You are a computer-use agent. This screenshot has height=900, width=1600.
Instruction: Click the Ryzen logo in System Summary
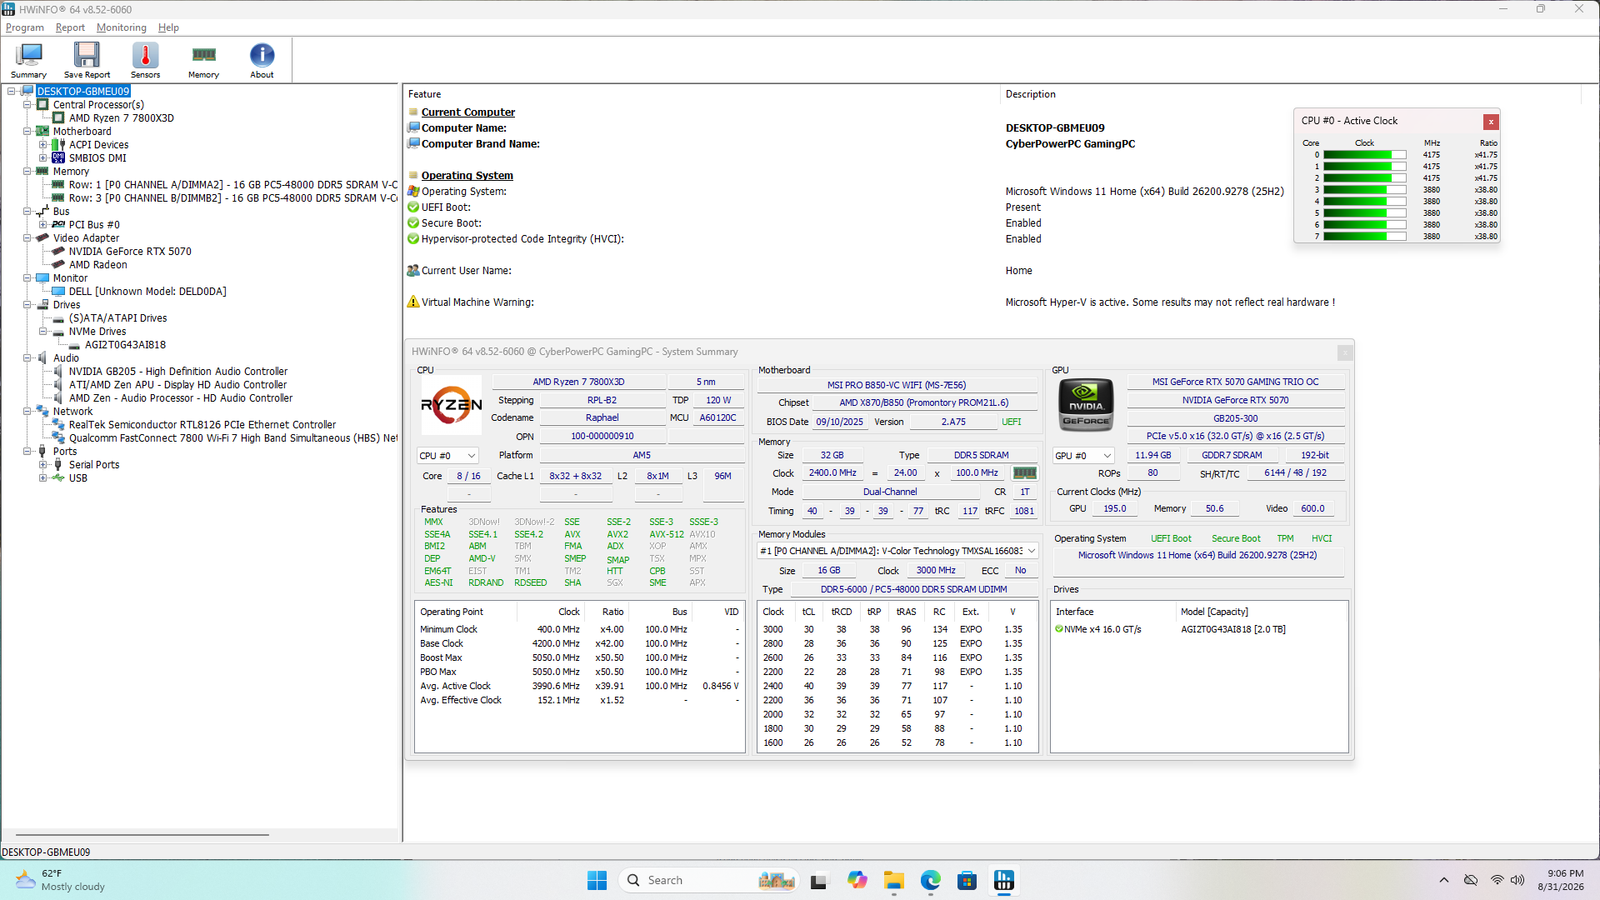(451, 405)
